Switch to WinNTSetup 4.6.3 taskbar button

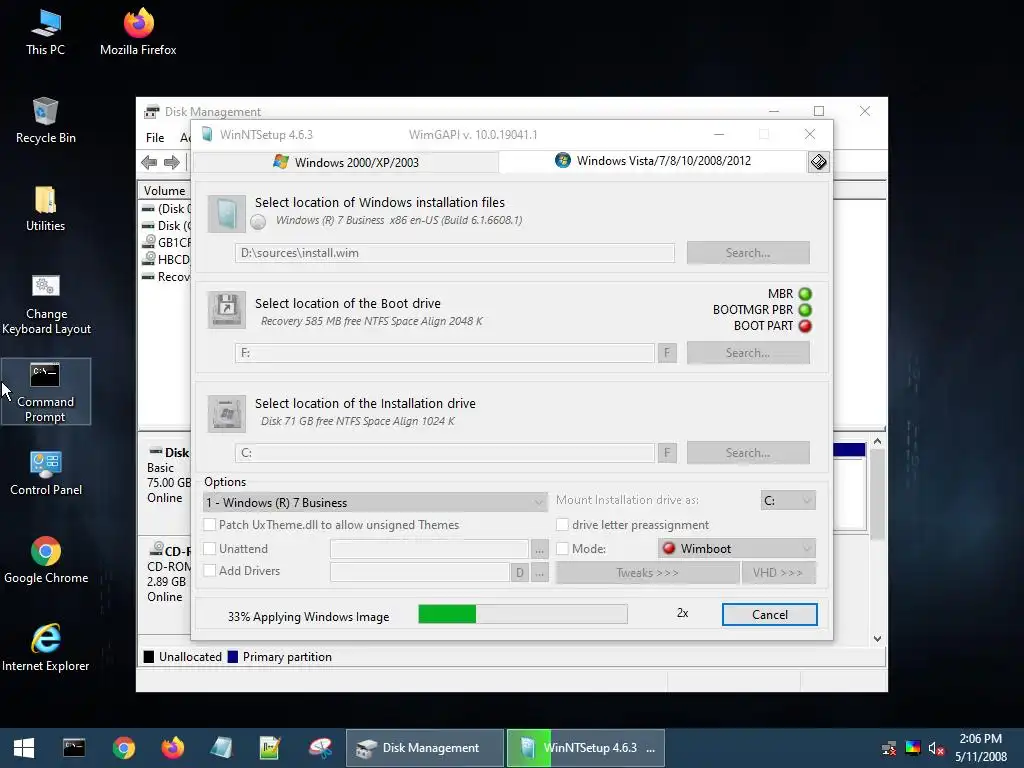(x=586, y=748)
